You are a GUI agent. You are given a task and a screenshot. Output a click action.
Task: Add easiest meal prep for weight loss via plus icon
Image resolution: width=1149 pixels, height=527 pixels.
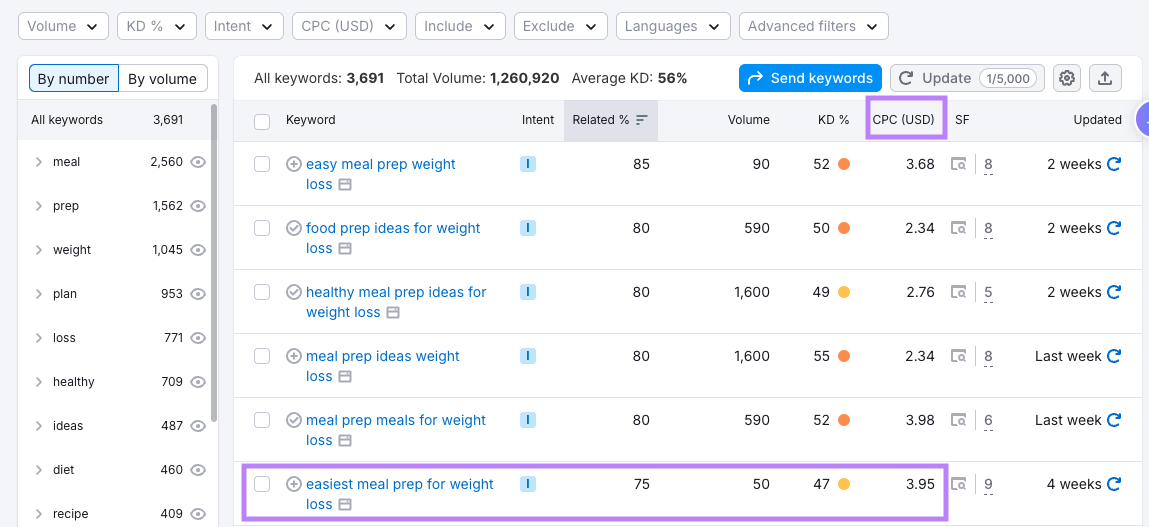pos(294,484)
